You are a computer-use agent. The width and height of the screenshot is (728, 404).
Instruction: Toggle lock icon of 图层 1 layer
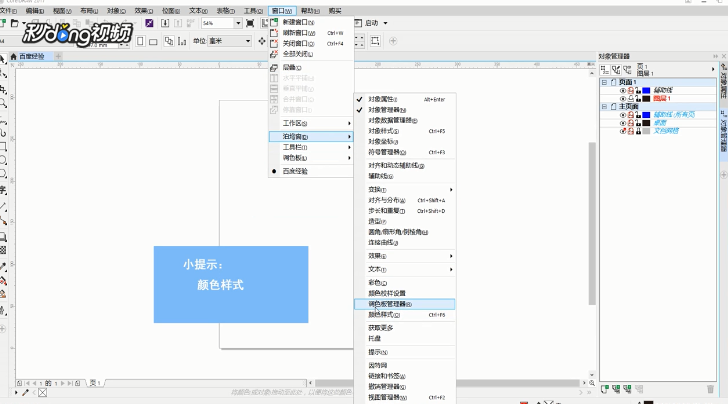coord(638,98)
